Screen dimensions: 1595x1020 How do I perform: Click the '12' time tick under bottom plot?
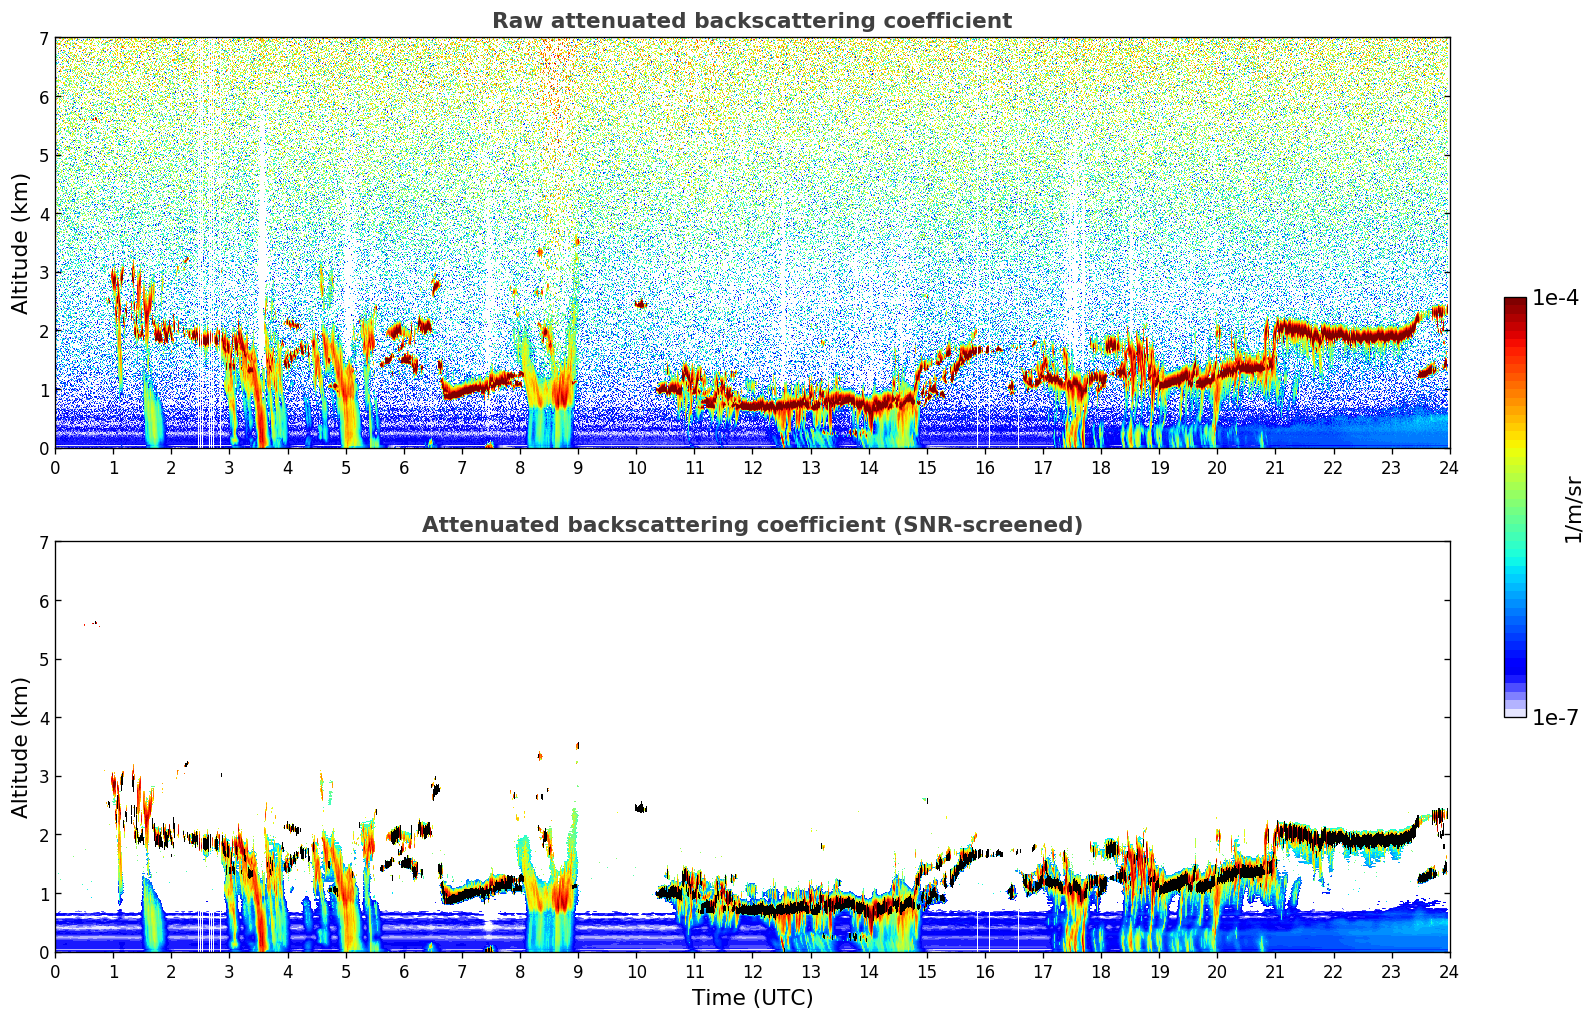click(x=752, y=971)
